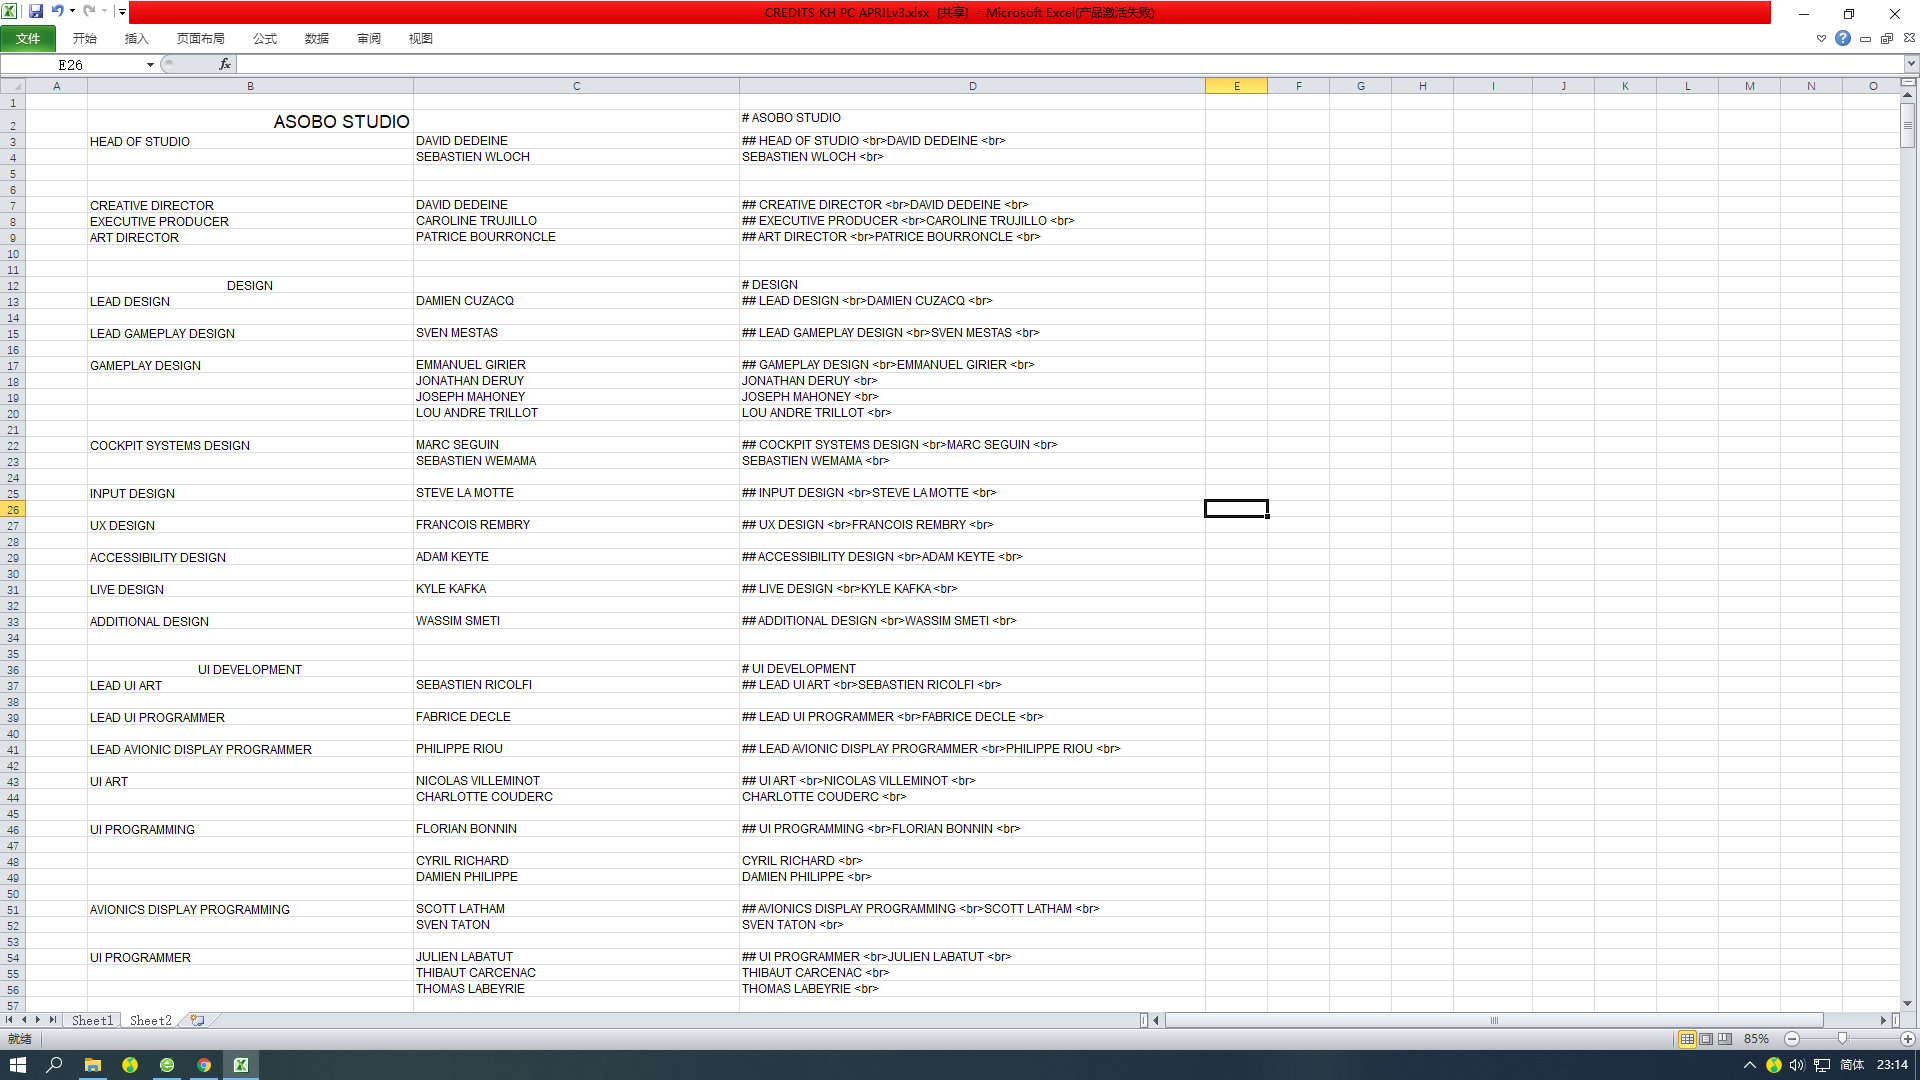Open the Undo history dropdown arrow

click(x=72, y=12)
